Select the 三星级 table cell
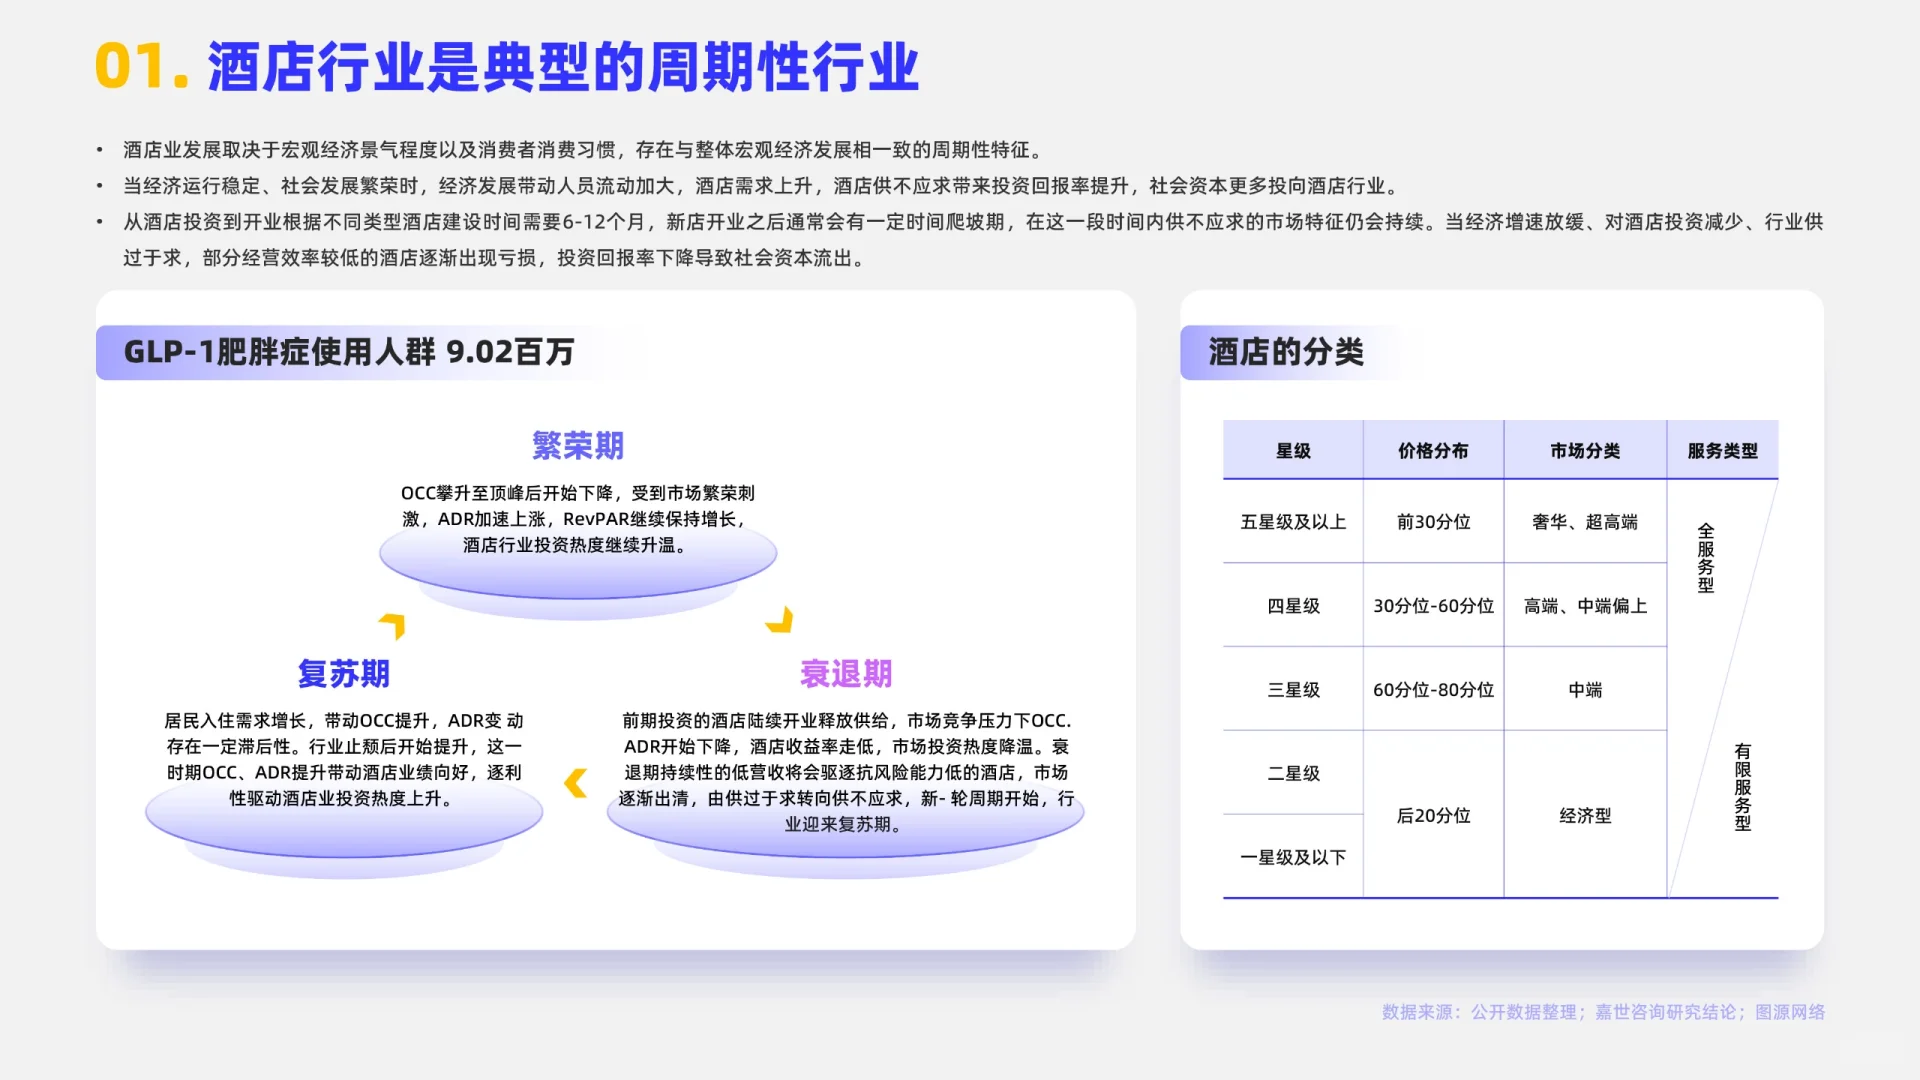The image size is (1920, 1080). [1293, 690]
